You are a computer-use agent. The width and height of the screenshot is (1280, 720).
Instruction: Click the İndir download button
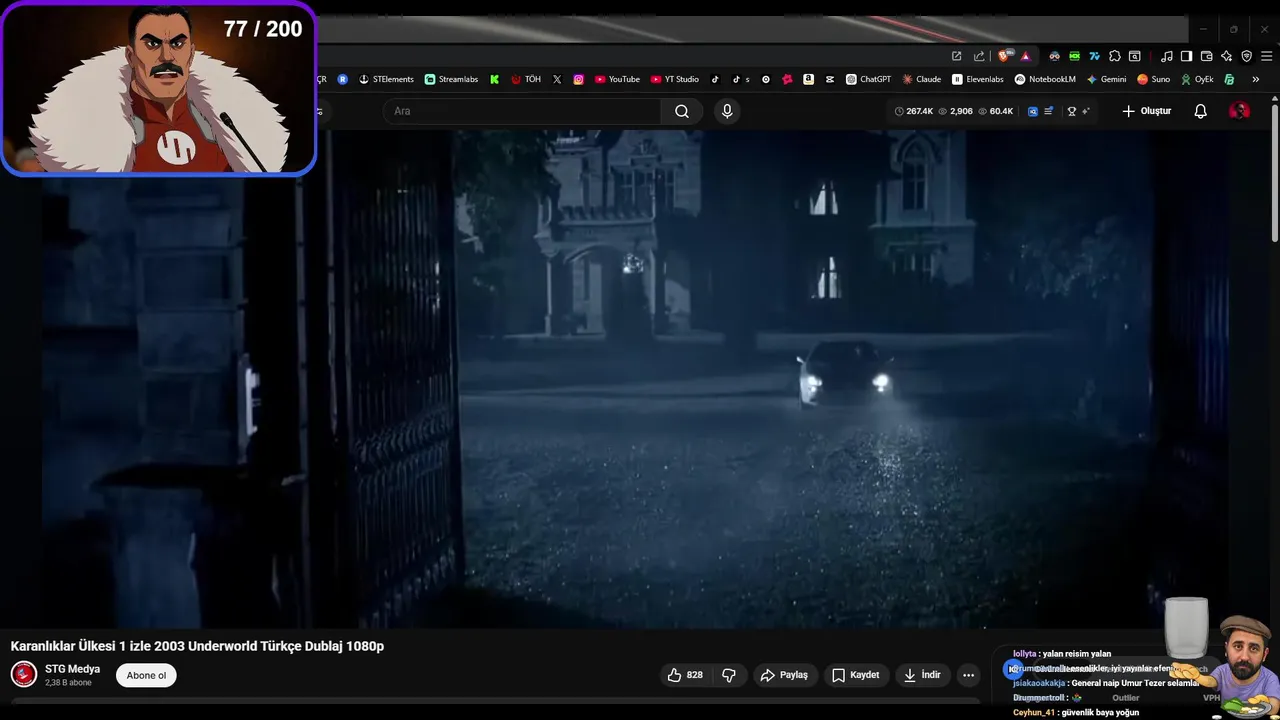(x=922, y=675)
